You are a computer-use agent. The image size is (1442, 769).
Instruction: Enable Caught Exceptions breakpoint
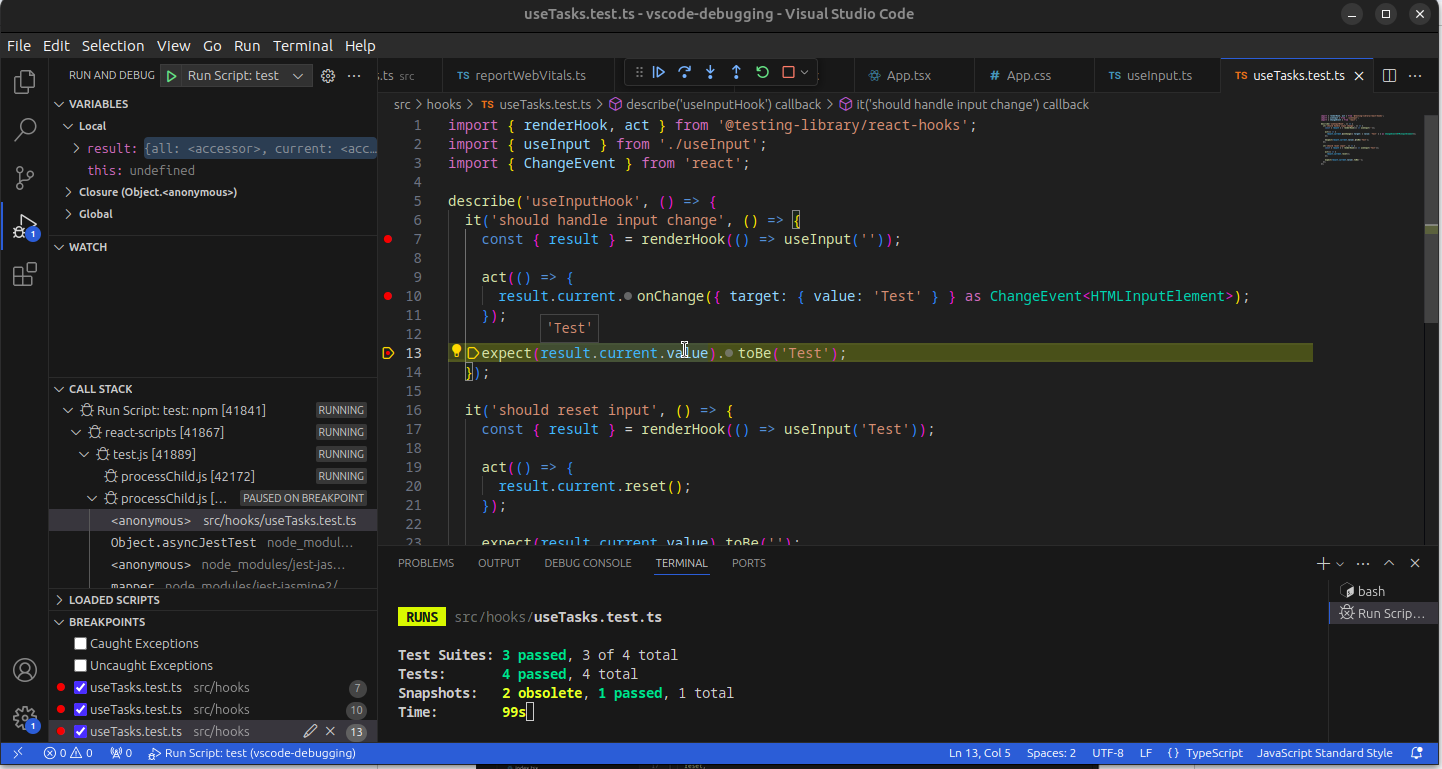pos(81,644)
